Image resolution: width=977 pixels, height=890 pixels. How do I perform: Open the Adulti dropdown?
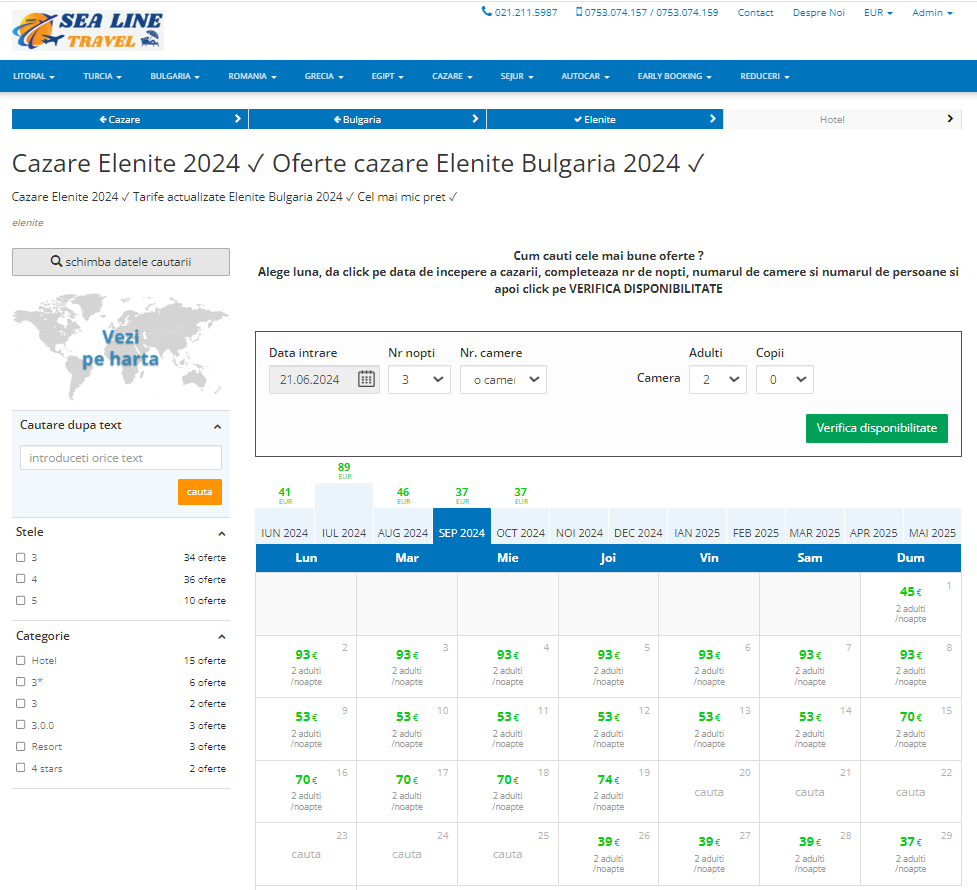click(x=718, y=380)
